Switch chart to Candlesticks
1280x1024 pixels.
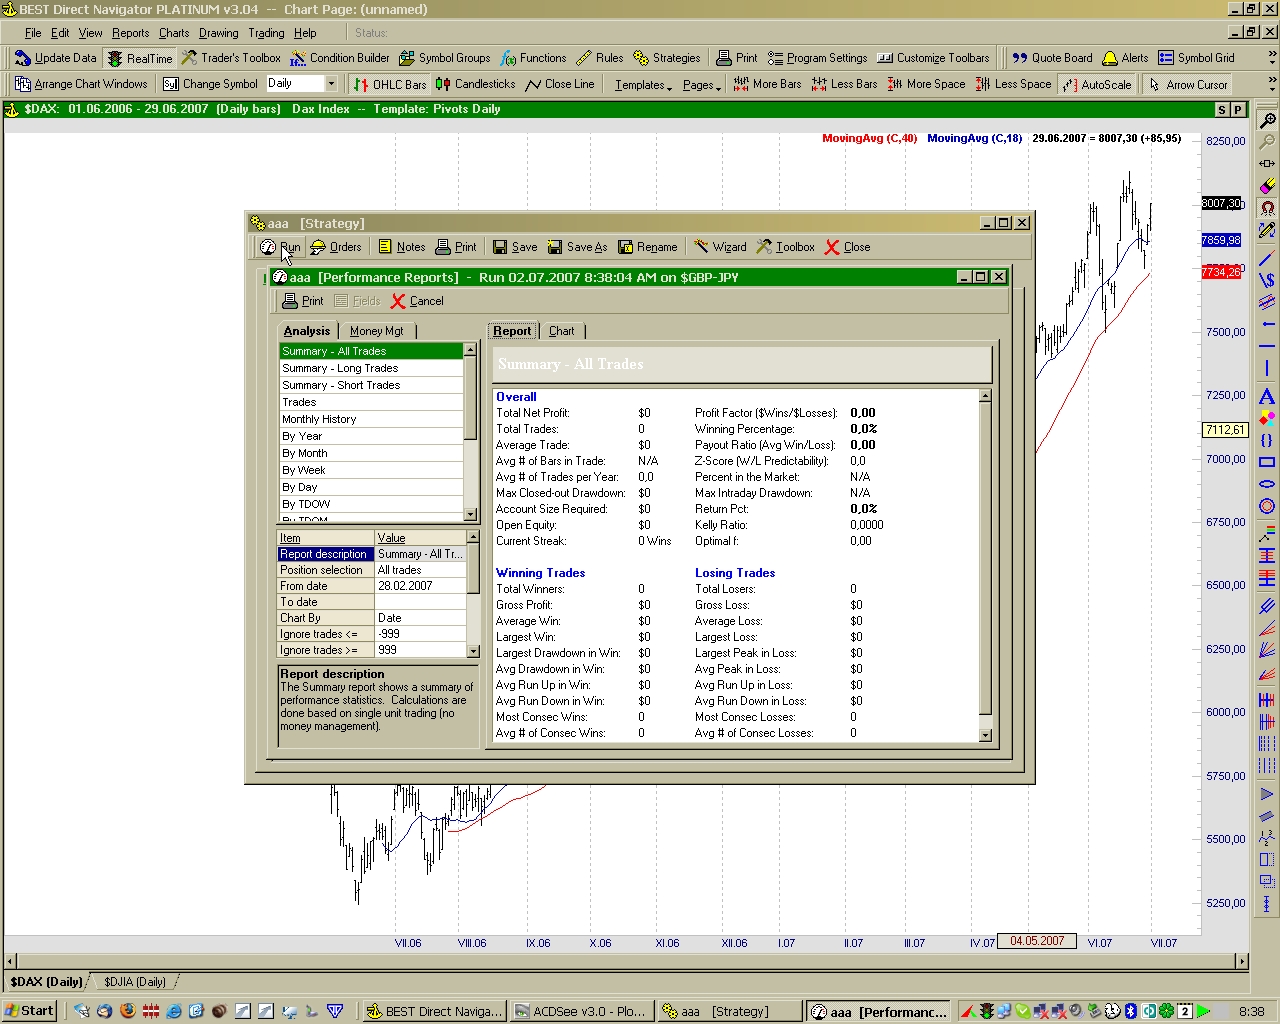click(x=475, y=85)
